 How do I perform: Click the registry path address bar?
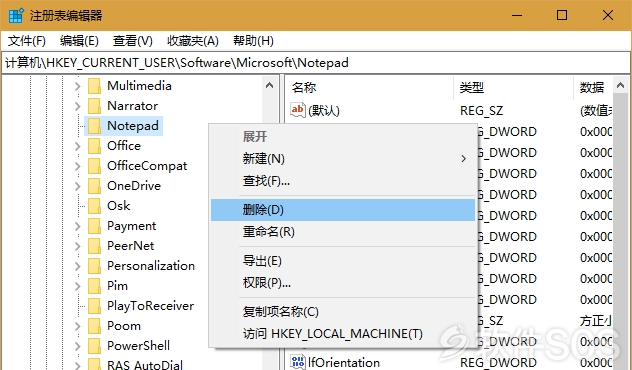pos(316,63)
